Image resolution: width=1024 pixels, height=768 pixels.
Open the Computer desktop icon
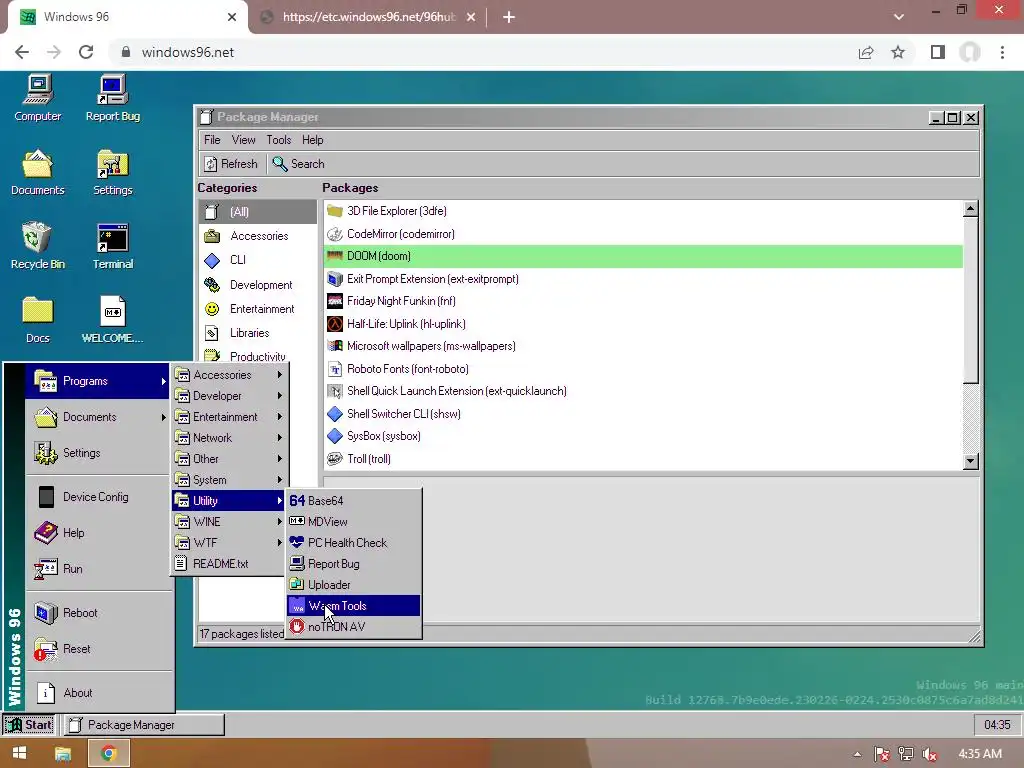(x=38, y=99)
